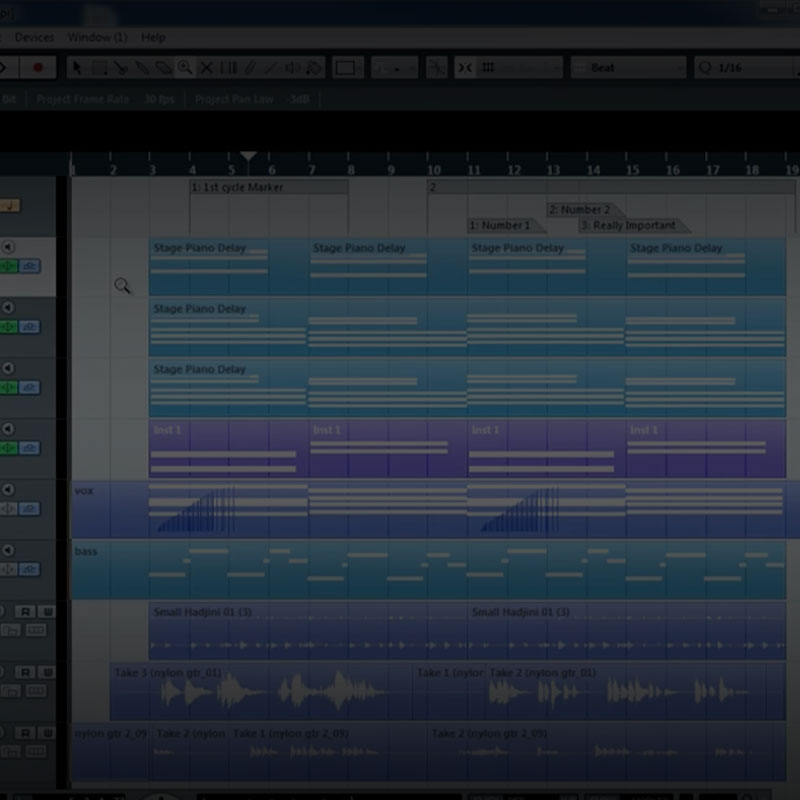Click the playhead cursor on the ruler

(248, 156)
